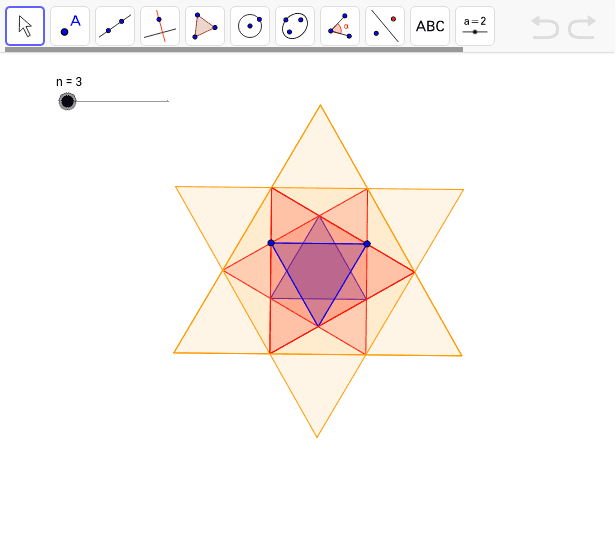Select the ABC Text tool
616x545 pixels.
tap(430, 26)
